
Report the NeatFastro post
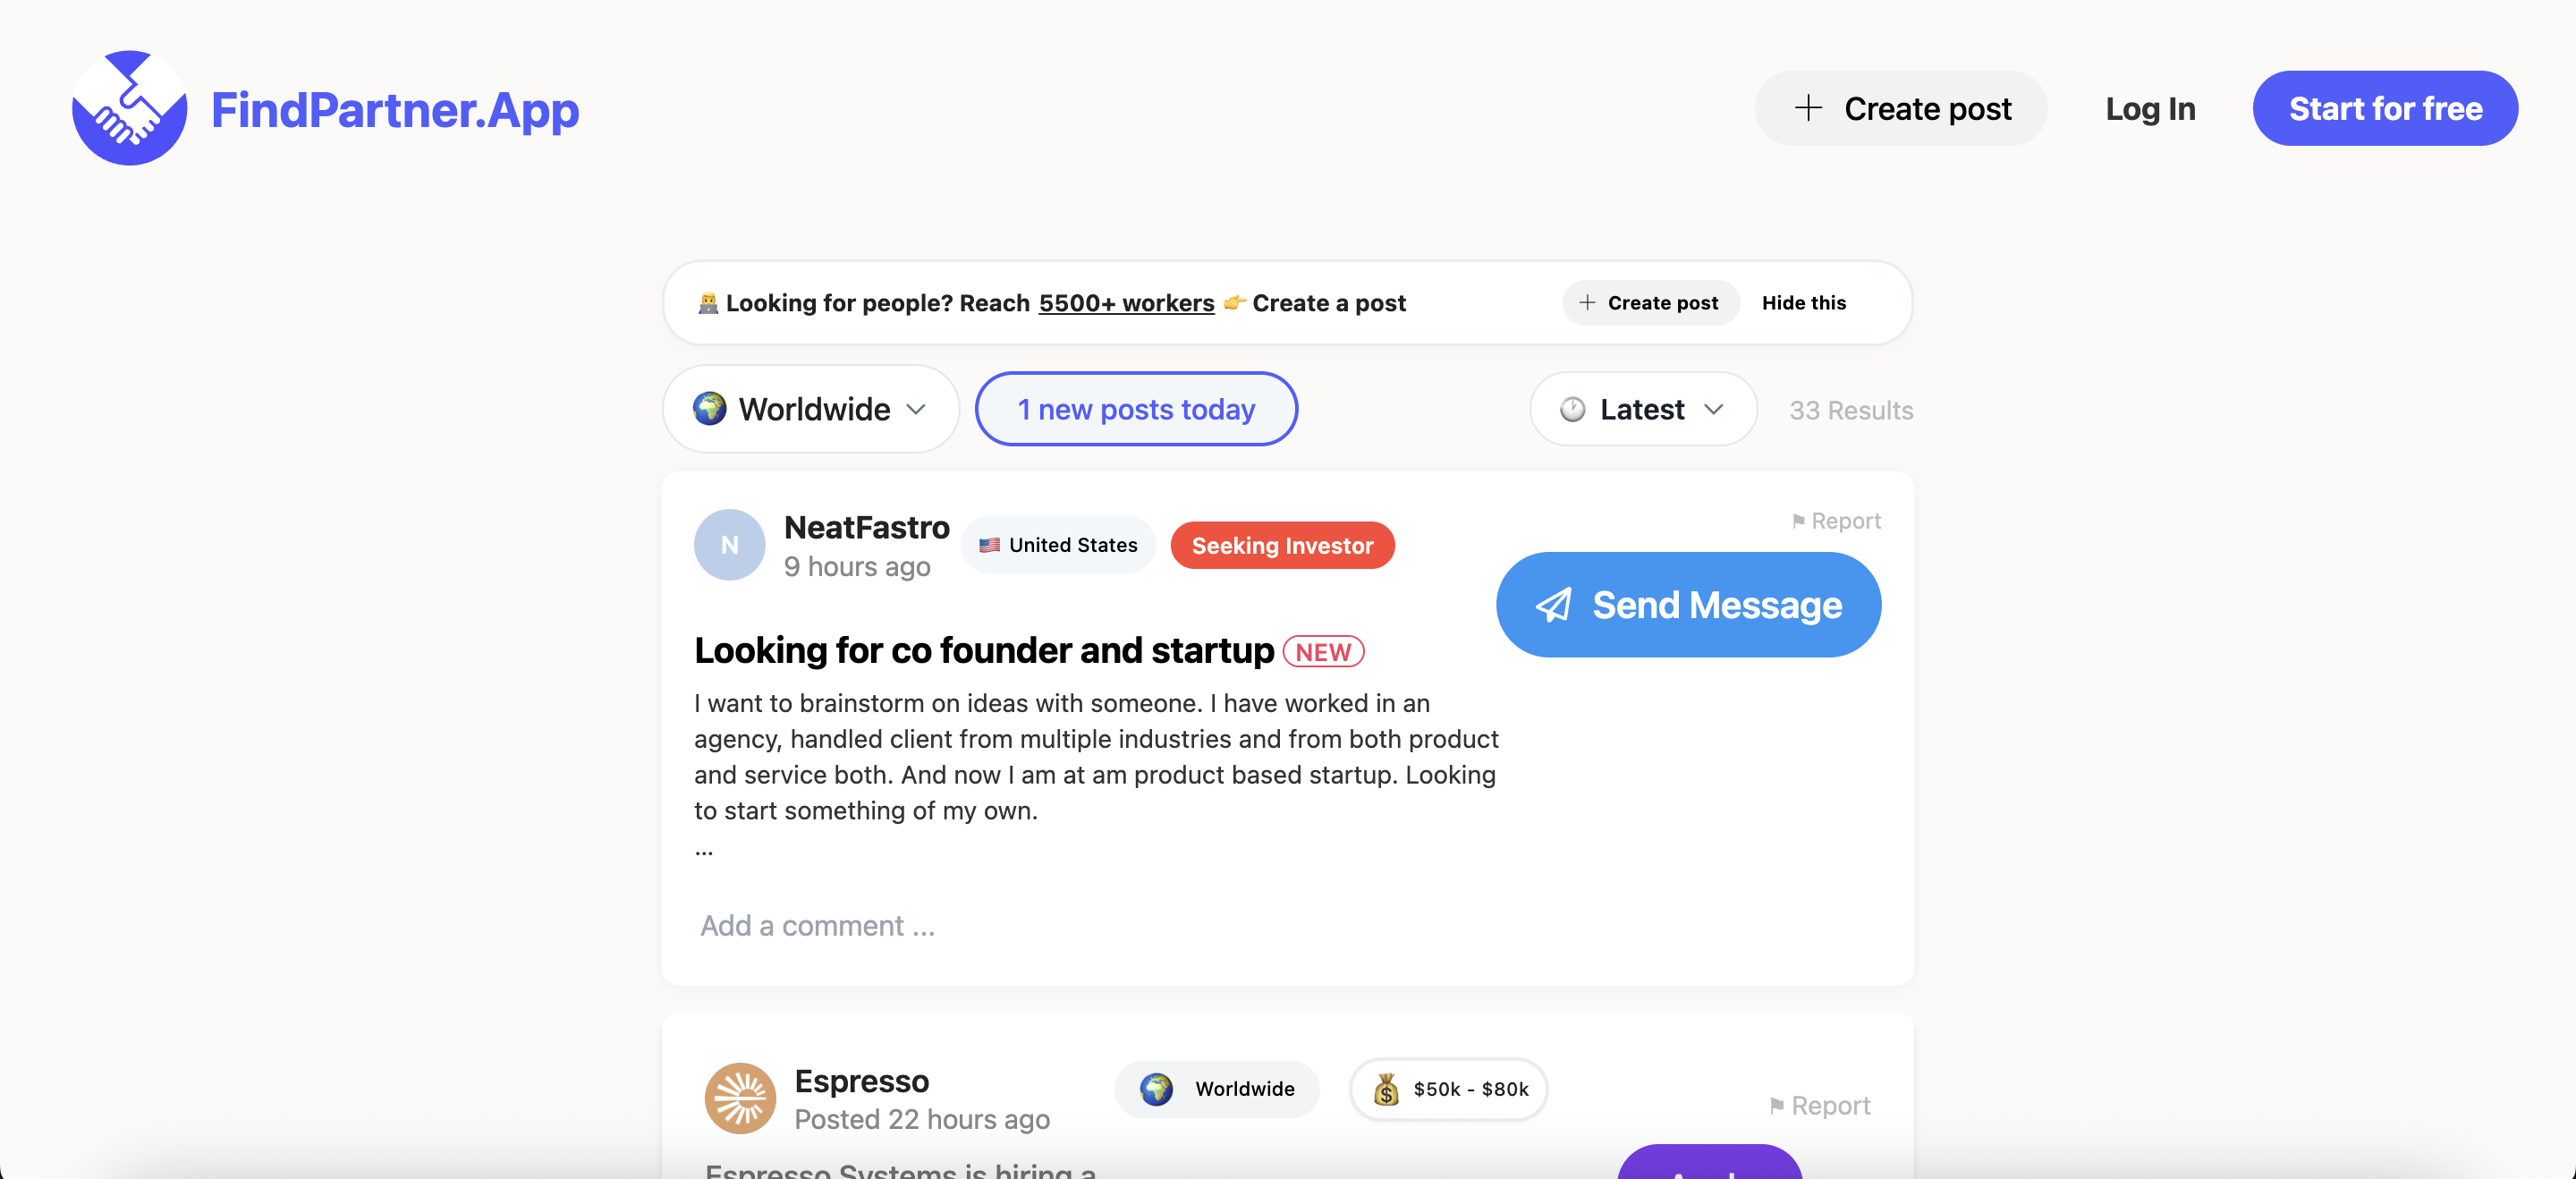pos(1836,521)
